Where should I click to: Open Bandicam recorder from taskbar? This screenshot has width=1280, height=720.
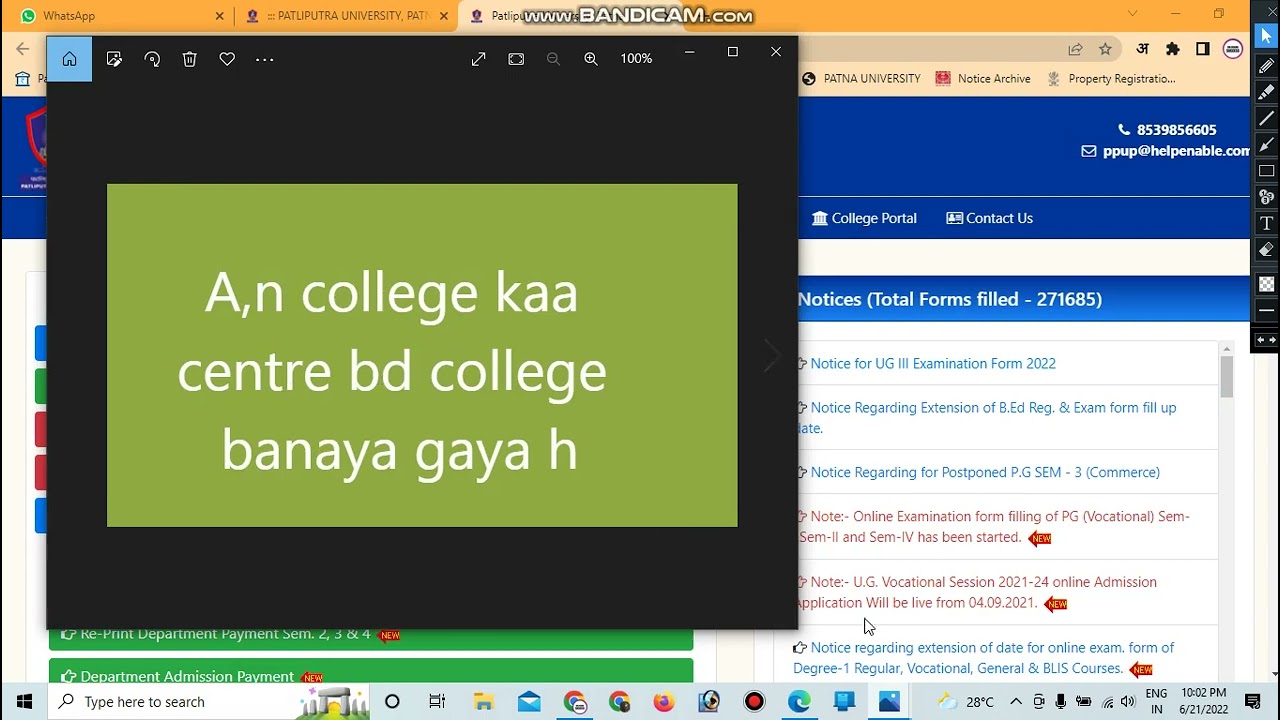coord(755,702)
